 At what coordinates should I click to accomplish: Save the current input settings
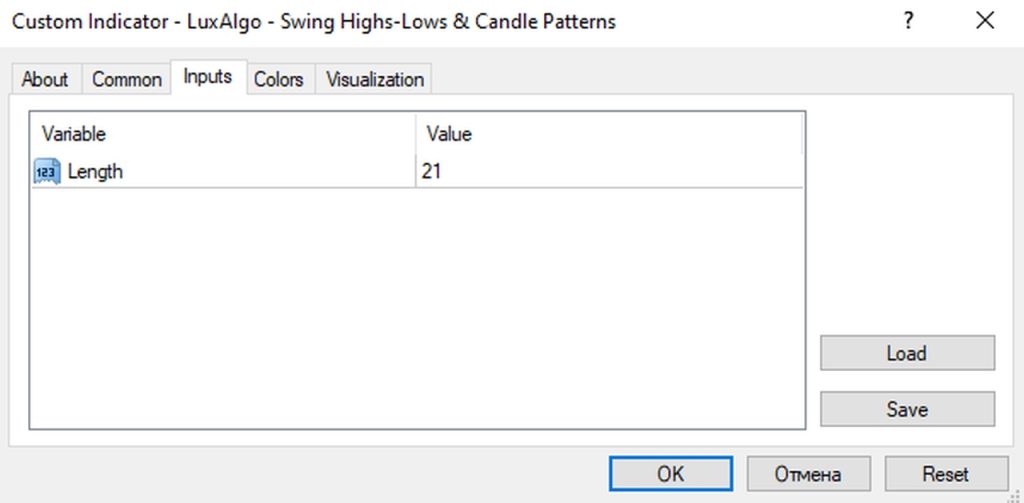pos(907,409)
